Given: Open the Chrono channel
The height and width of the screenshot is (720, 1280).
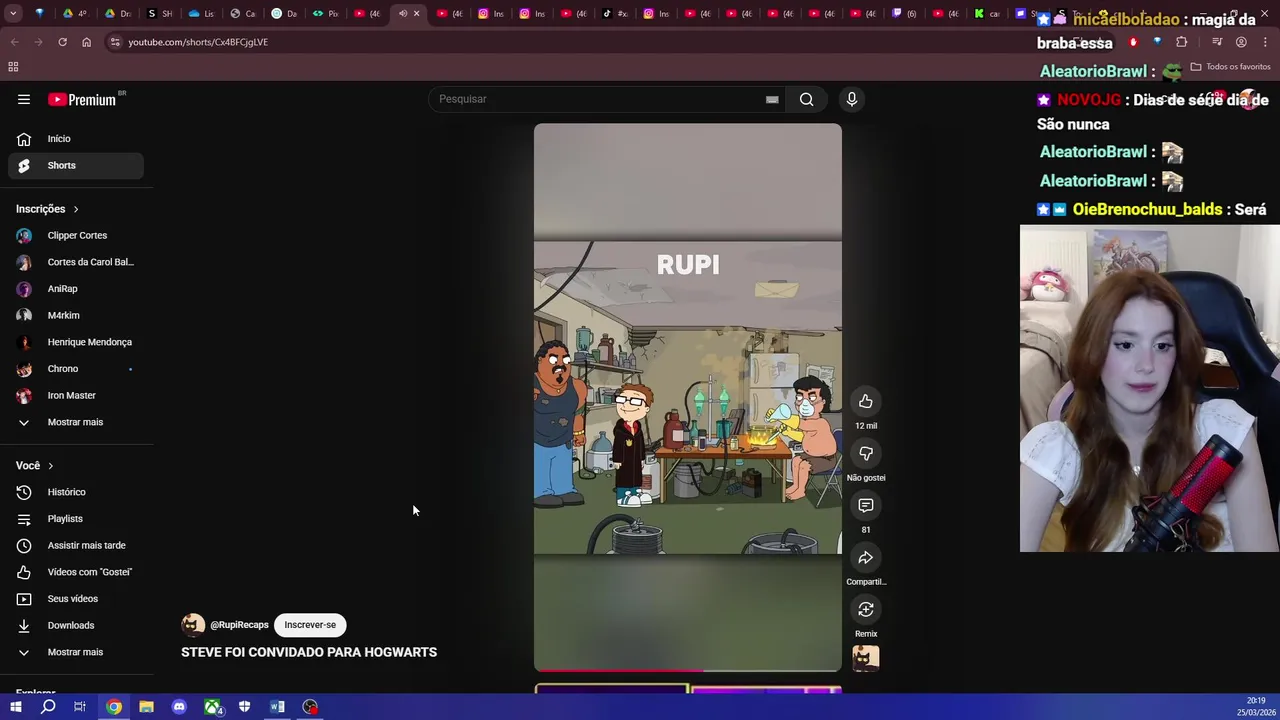Looking at the screenshot, I should pyautogui.click(x=76, y=369).
